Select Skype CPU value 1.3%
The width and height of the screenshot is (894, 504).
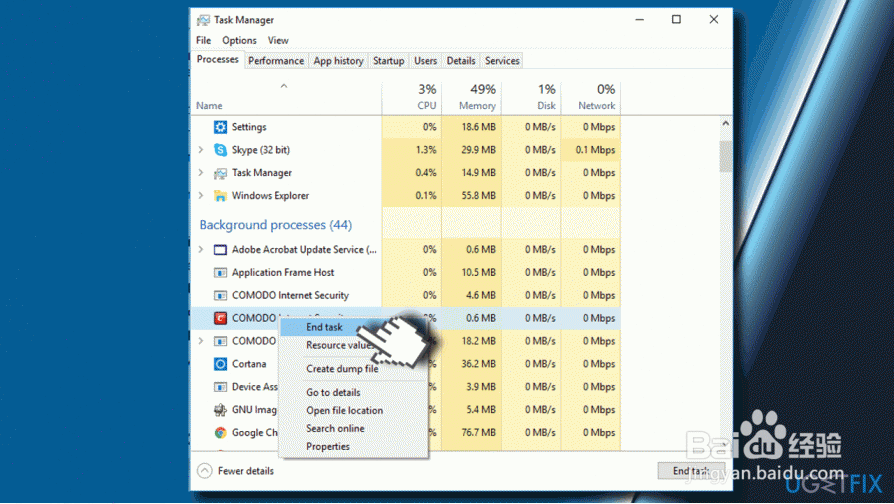point(426,150)
